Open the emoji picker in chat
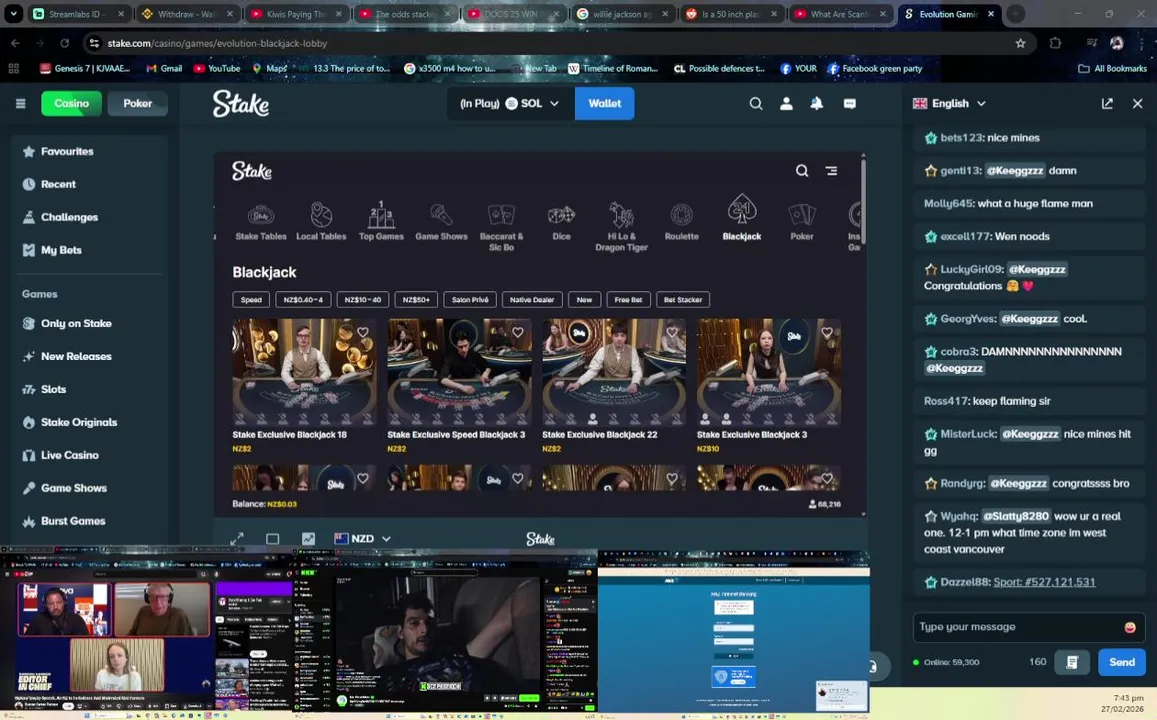This screenshot has width=1157, height=720. pyautogui.click(x=1130, y=627)
